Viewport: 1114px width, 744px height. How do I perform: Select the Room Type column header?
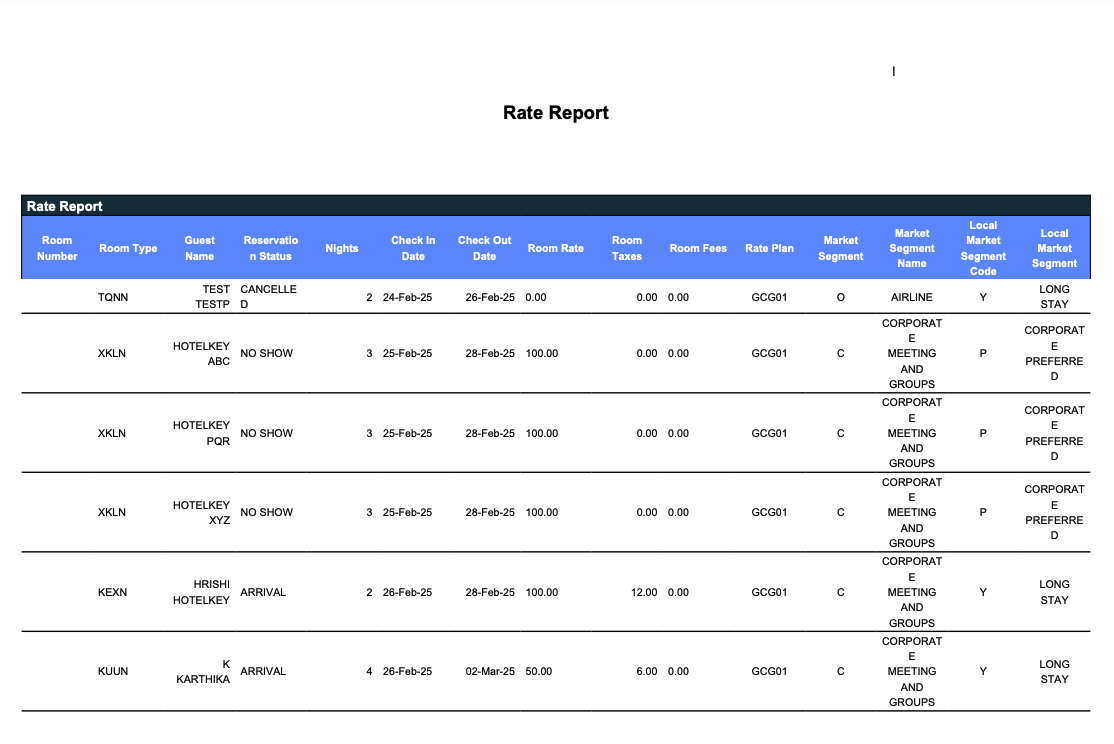128,248
